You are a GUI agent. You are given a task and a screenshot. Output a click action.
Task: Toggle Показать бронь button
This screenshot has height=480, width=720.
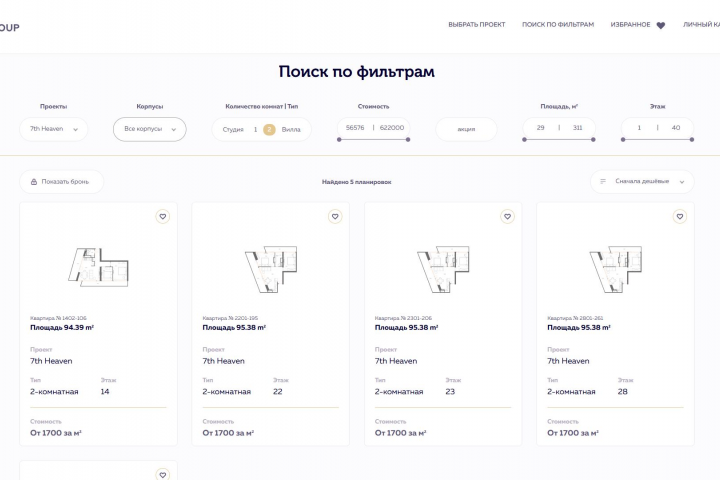[62, 182]
